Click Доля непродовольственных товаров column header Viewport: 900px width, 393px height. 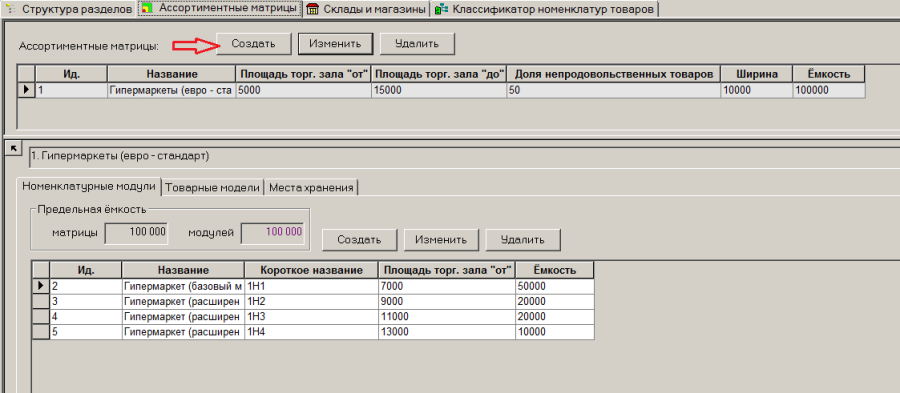click(x=614, y=74)
